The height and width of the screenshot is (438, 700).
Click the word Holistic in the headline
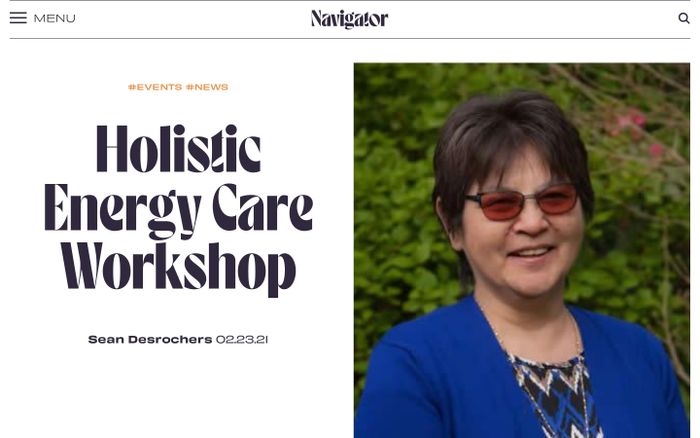tap(178, 150)
